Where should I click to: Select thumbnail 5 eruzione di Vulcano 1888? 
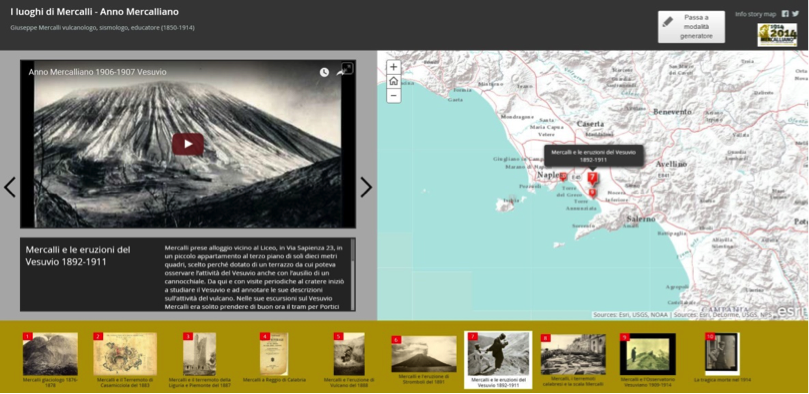(349, 354)
